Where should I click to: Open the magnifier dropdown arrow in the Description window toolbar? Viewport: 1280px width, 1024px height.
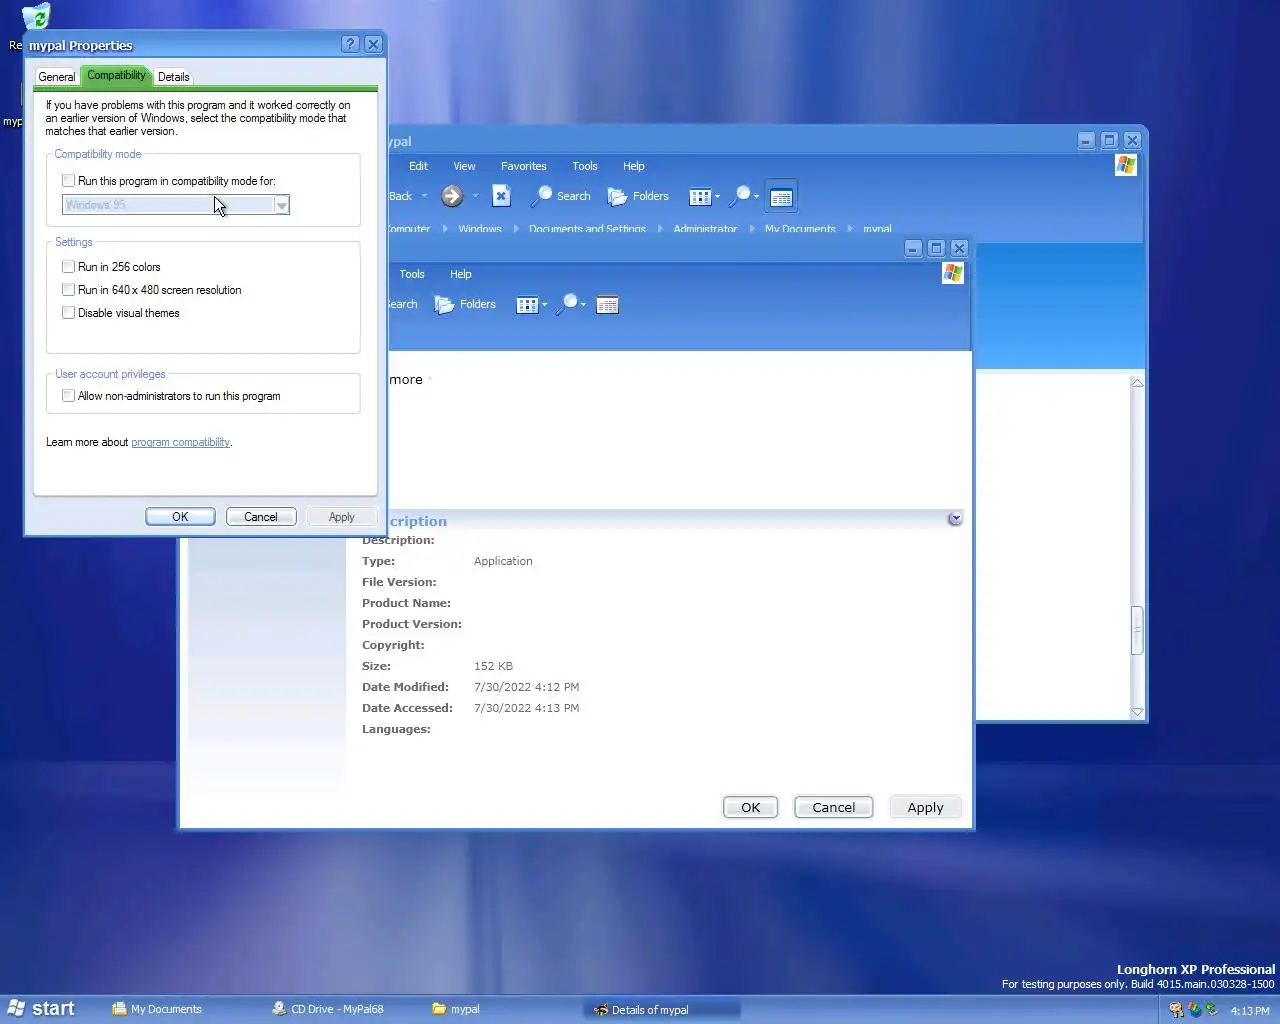[584, 305]
